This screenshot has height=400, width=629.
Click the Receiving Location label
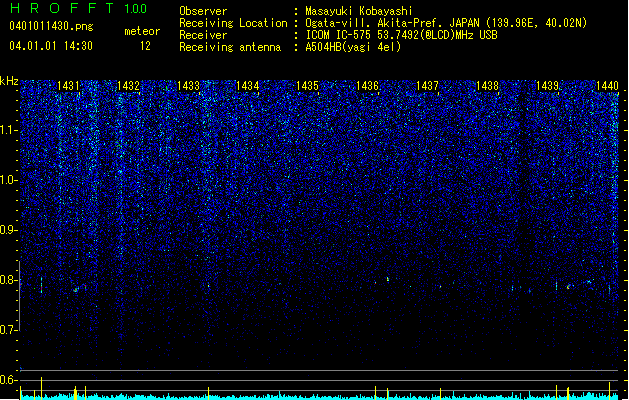tap(233, 23)
